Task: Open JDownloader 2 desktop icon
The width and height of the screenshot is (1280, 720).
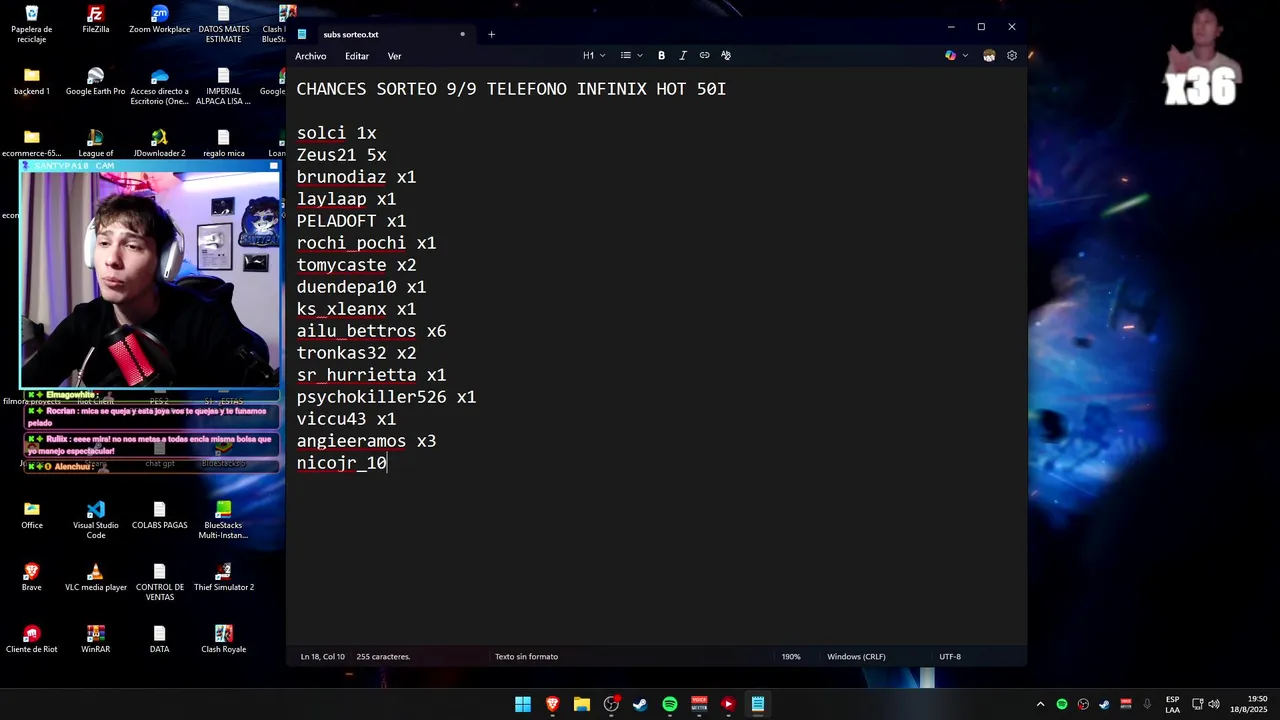Action: (x=160, y=142)
